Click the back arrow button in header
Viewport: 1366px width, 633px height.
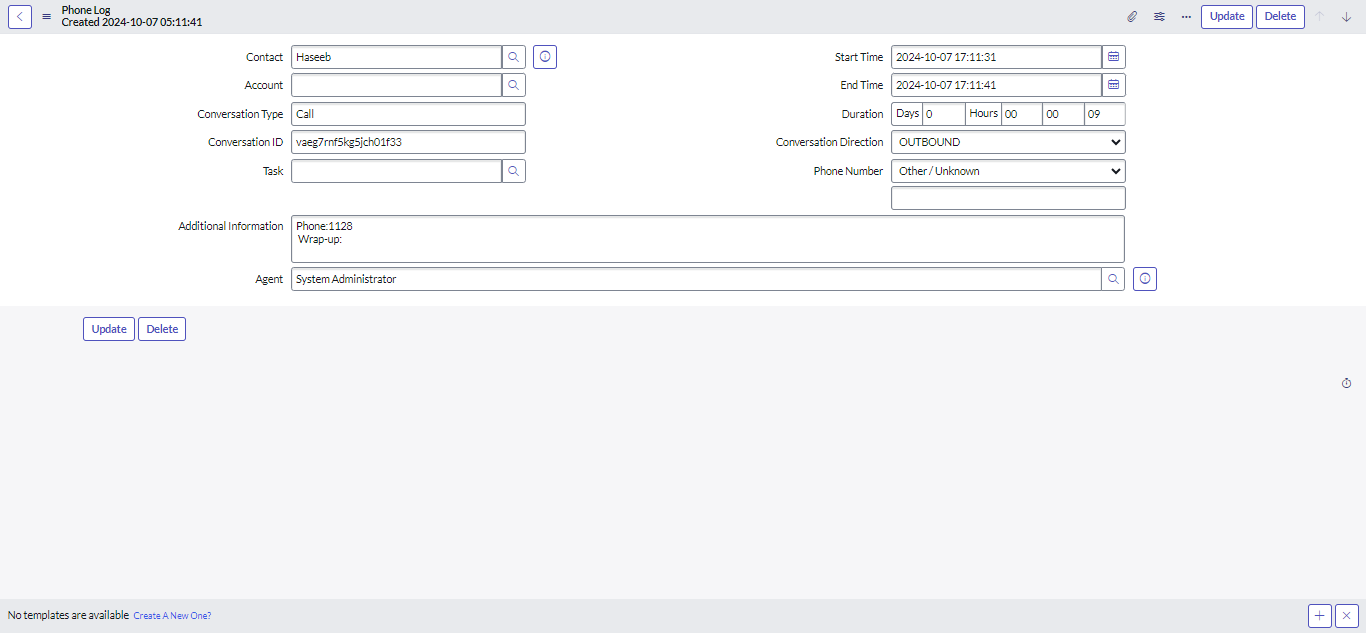[20, 17]
